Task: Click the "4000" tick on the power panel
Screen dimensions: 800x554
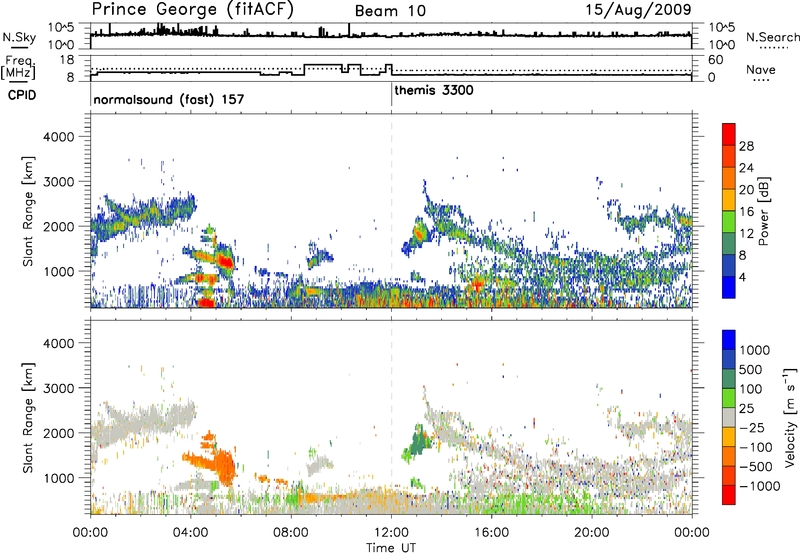Action: [x=59, y=137]
